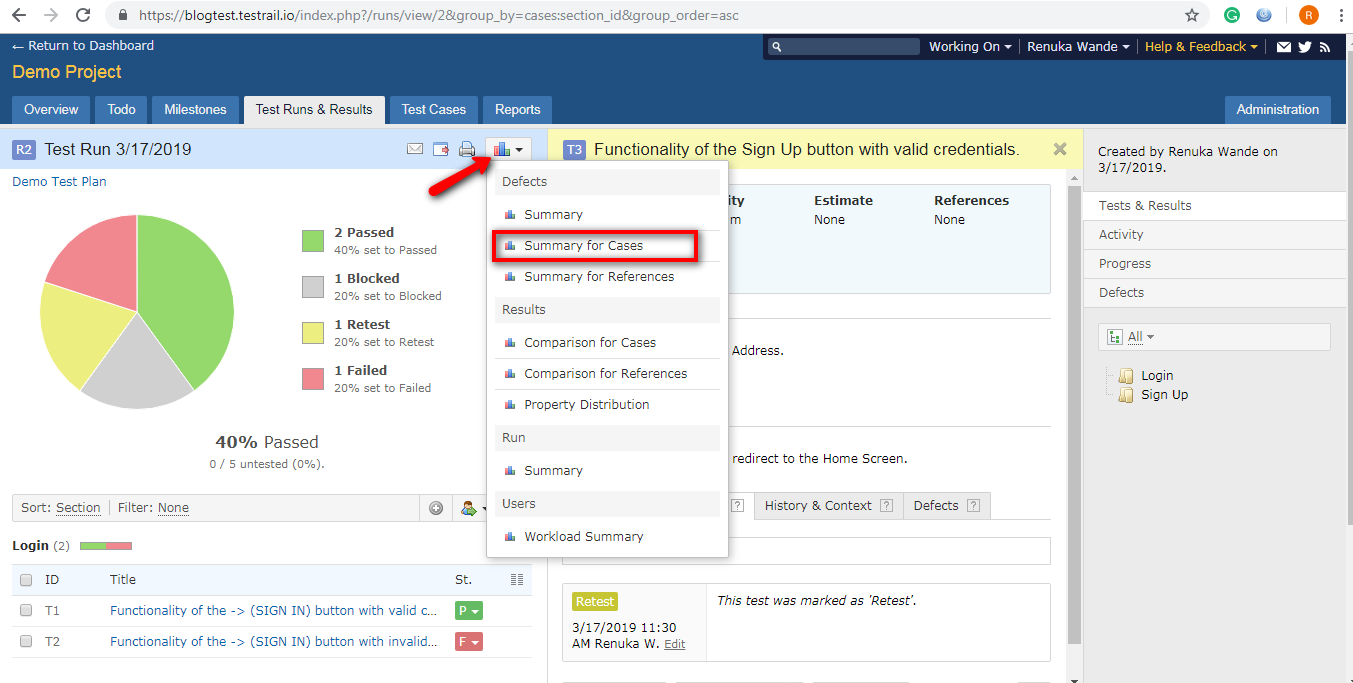
Task: Tick the checkbox next to test T1
Action: pyautogui.click(x=25, y=609)
